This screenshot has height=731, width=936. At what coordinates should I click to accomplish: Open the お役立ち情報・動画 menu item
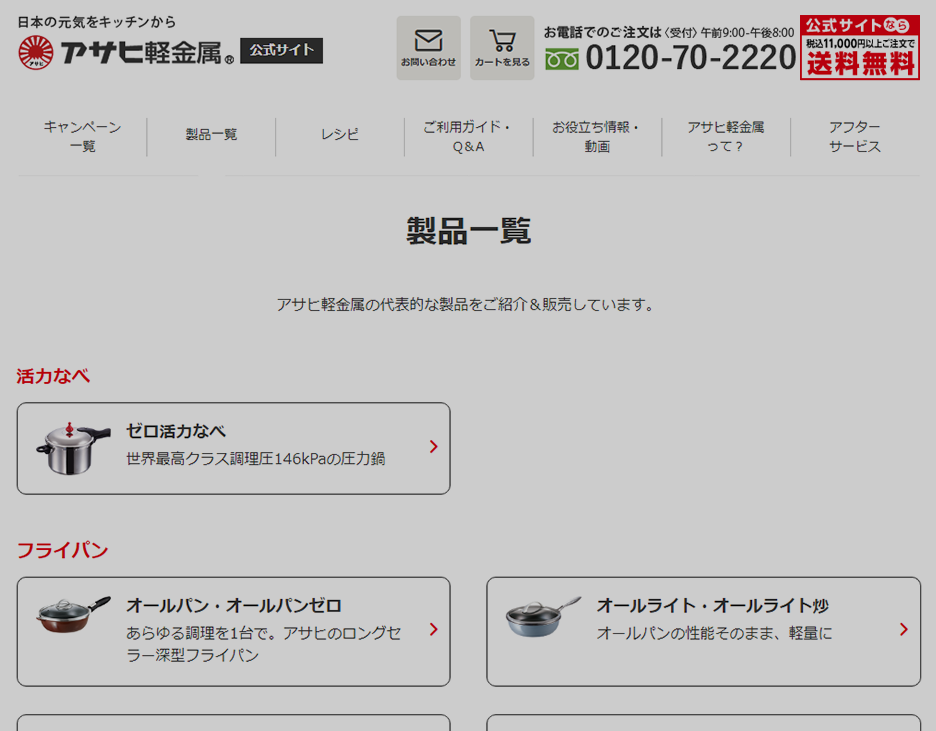[x=597, y=137]
